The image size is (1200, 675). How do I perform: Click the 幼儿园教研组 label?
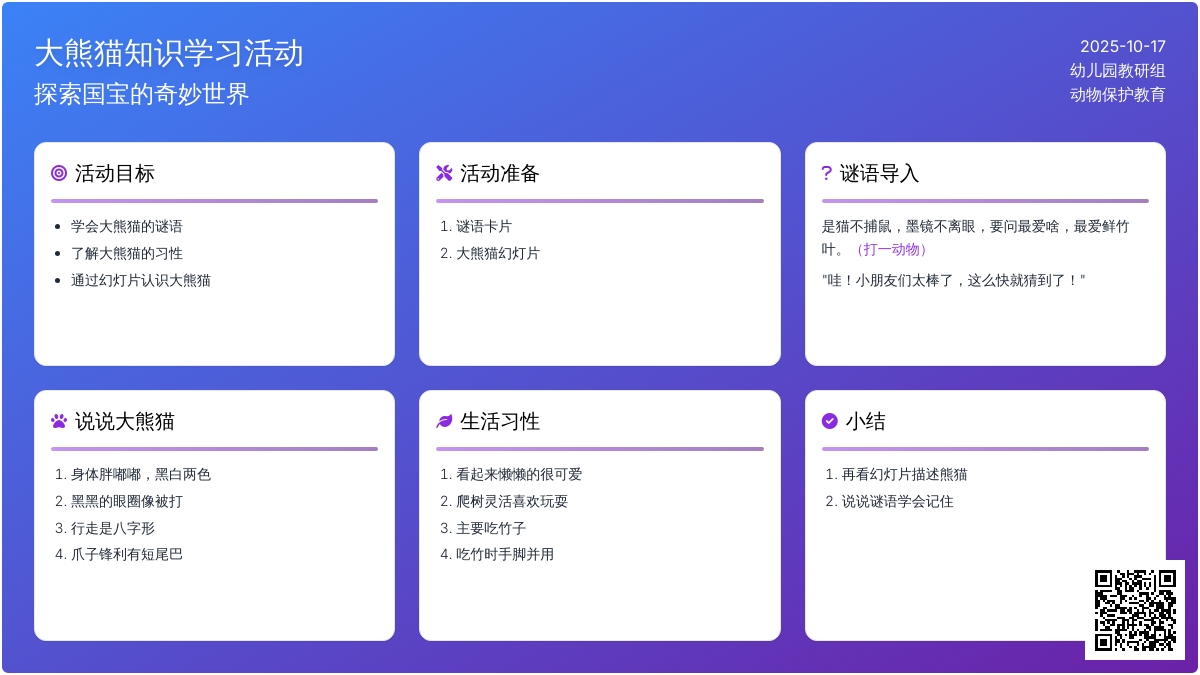coord(1117,70)
